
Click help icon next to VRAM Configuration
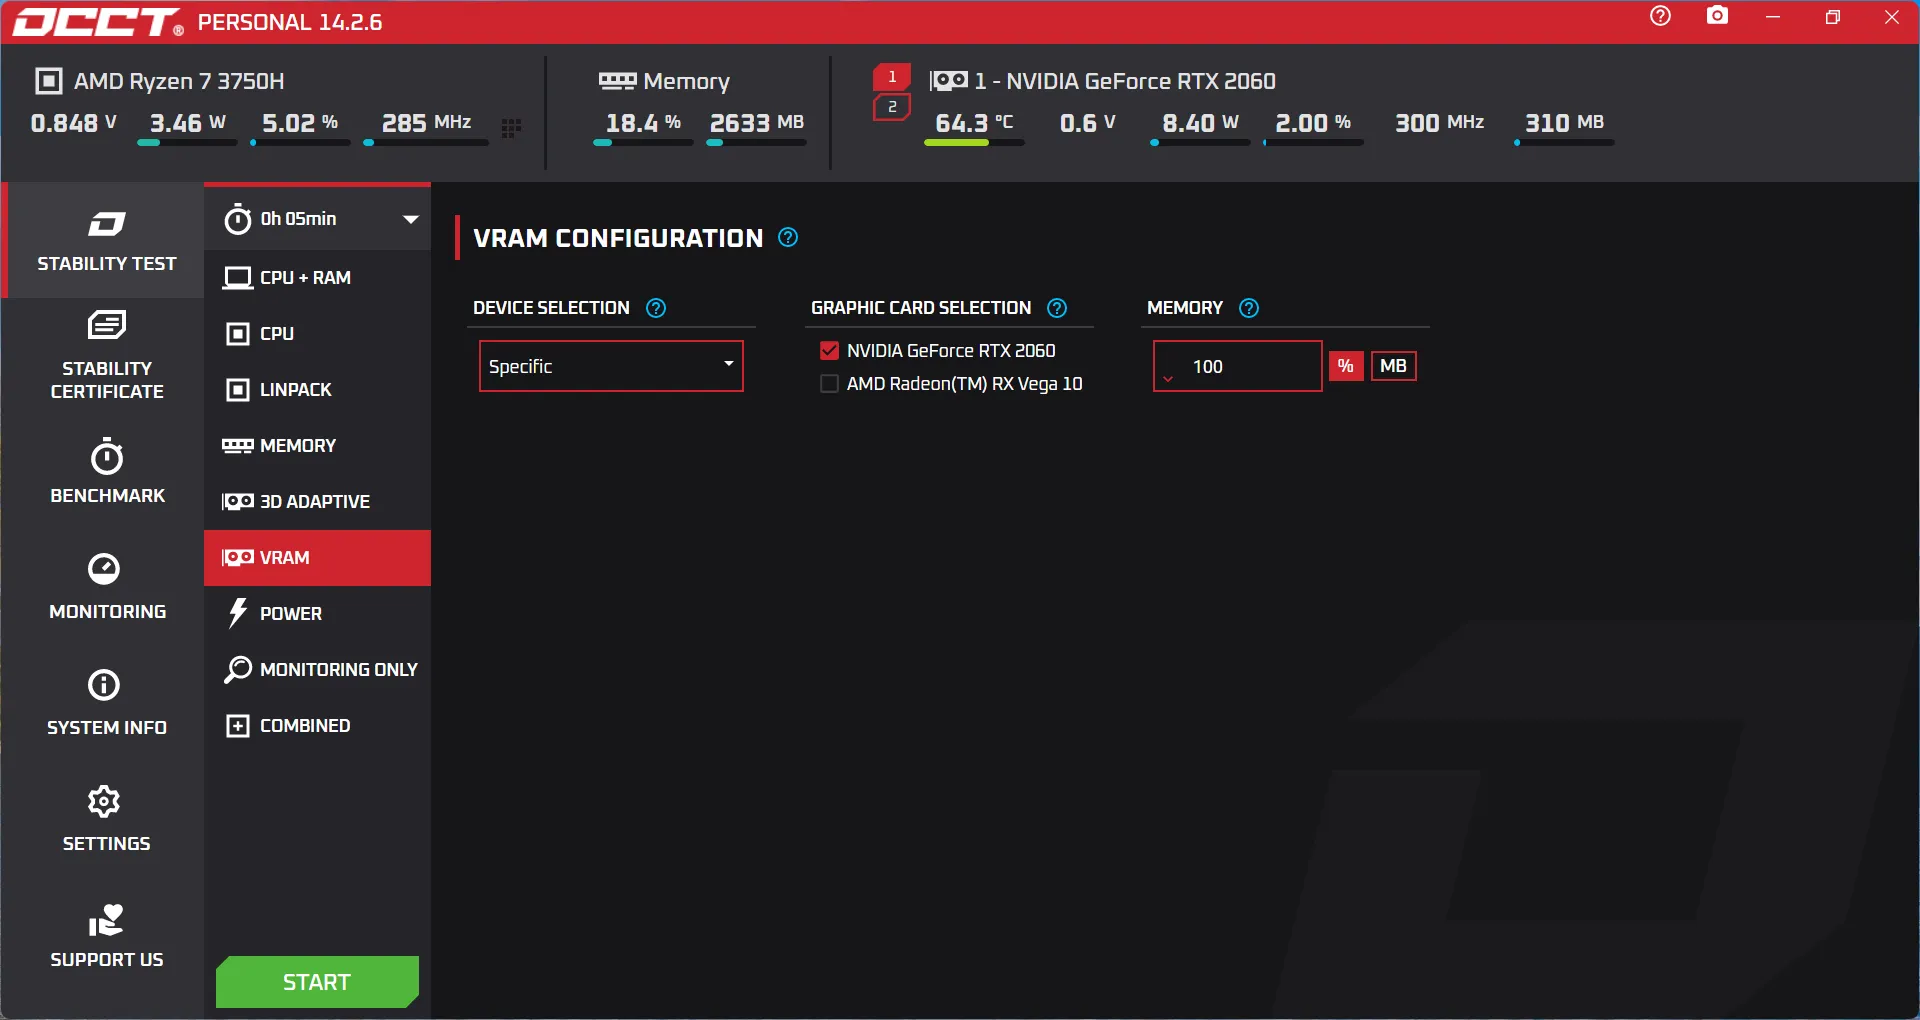pos(788,238)
